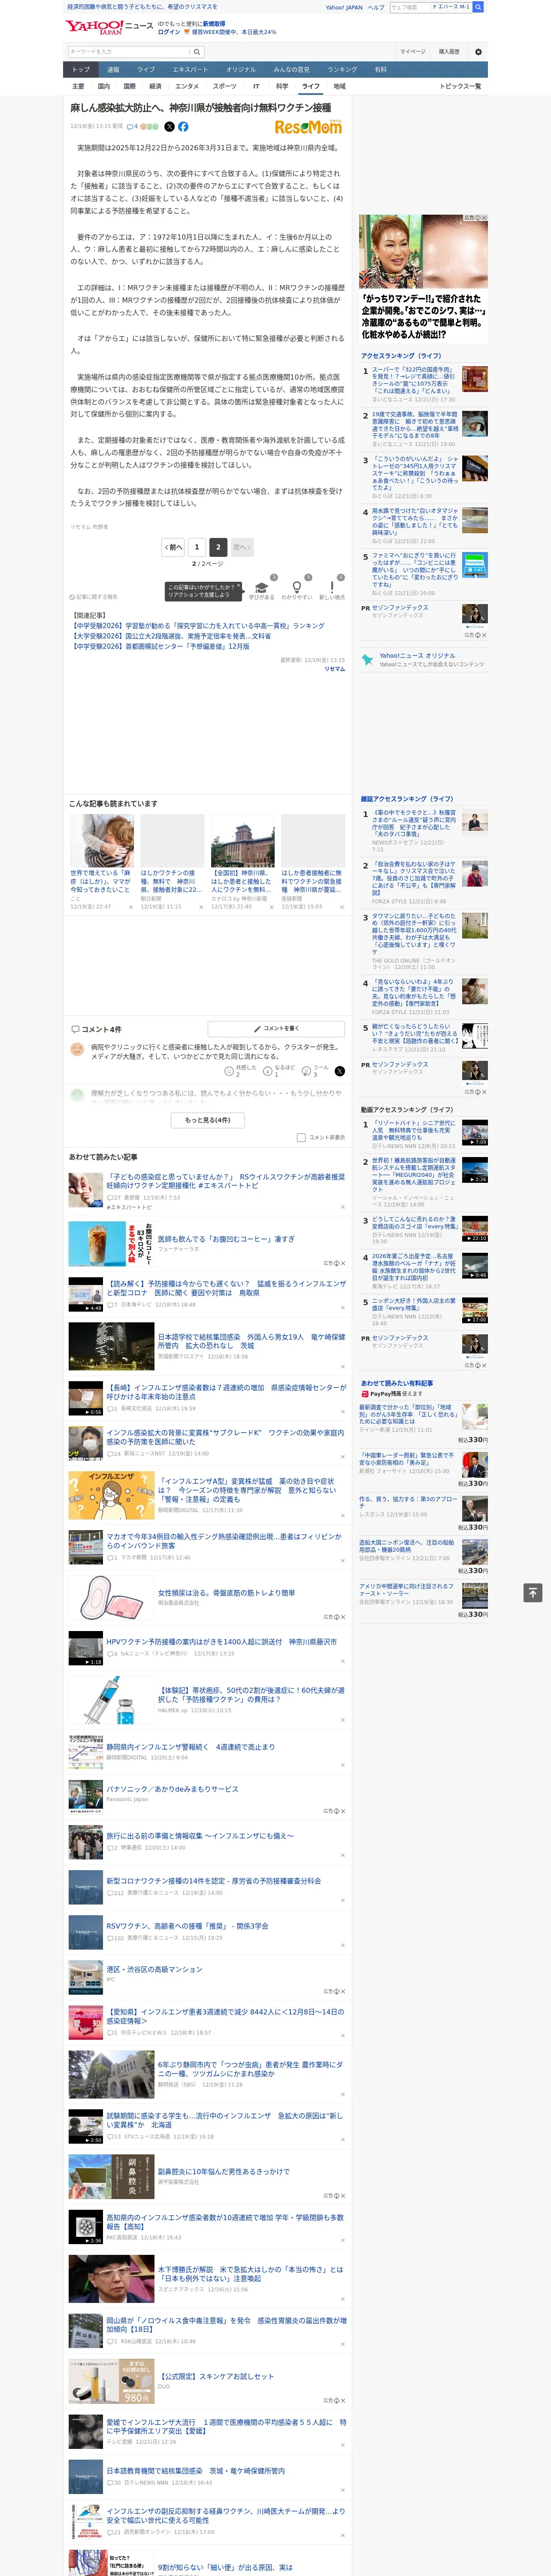The image size is (551, 2576).
Task: Open 静岡県内インフルエンザ警報続く article
Action: tap(190, 1747)
